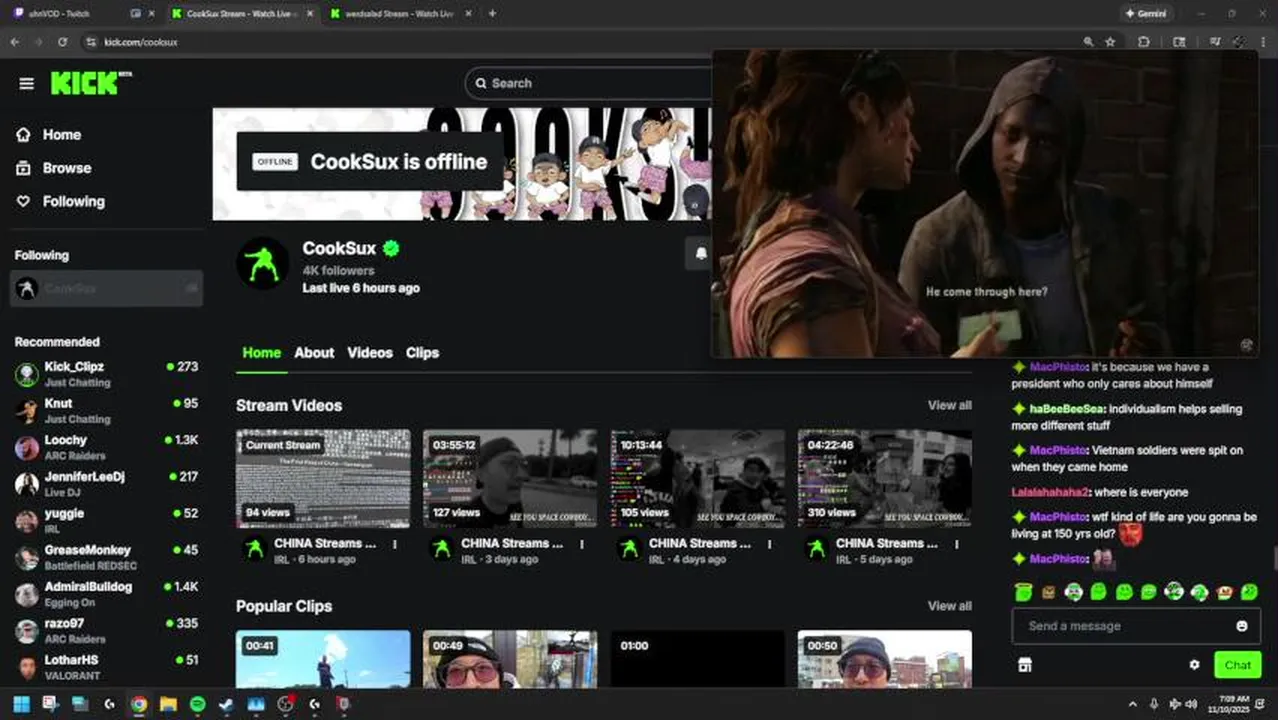Open GreaseMonkey recommended channel
This screenshot has height=720, width=1278.
click(x=107, y=557)
